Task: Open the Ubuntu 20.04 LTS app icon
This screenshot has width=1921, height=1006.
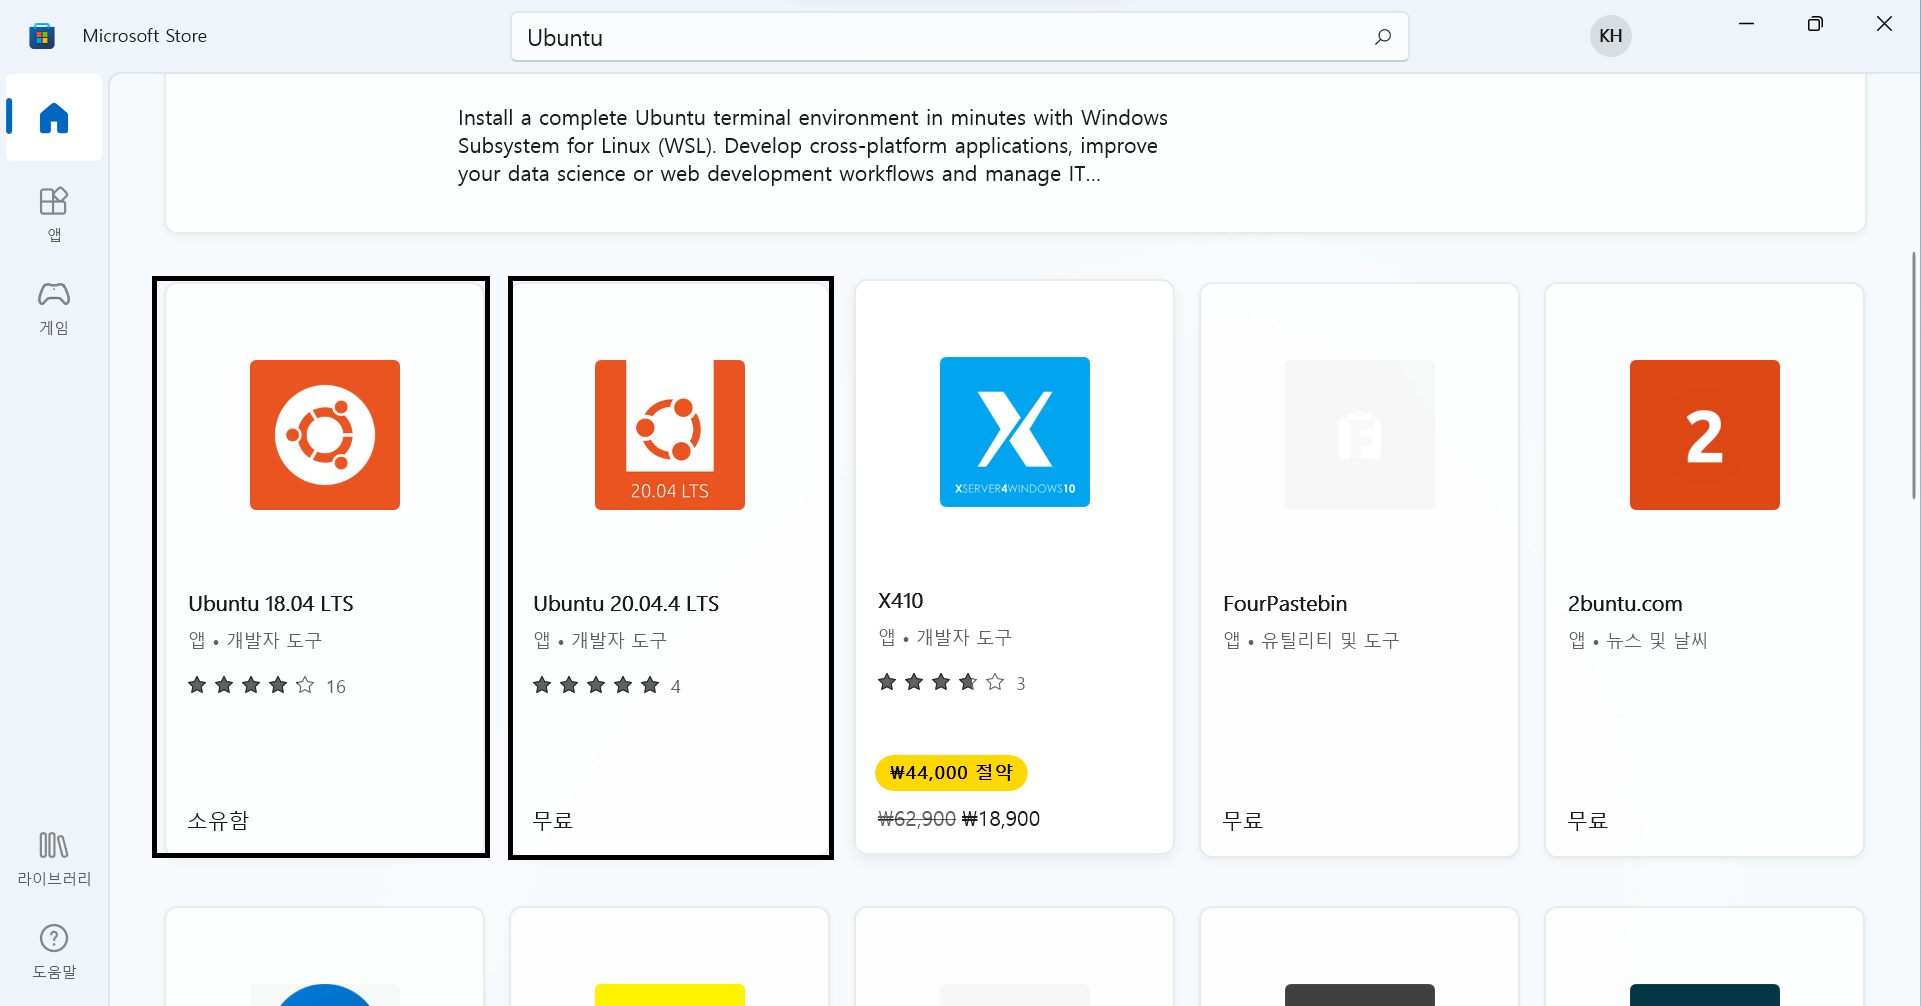Action: tap(670, 435)
